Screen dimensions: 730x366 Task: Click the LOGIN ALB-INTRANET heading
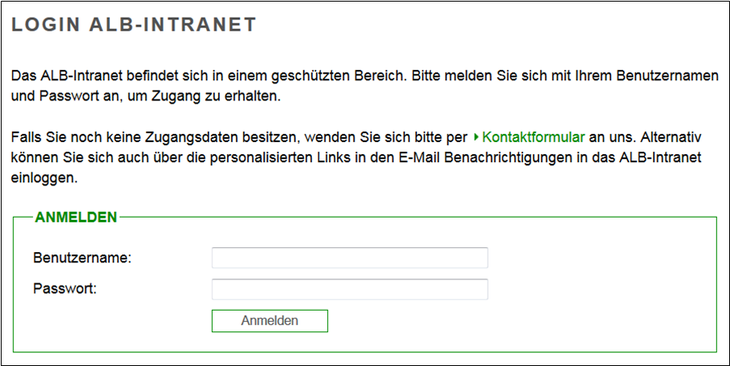click(134, 25)
